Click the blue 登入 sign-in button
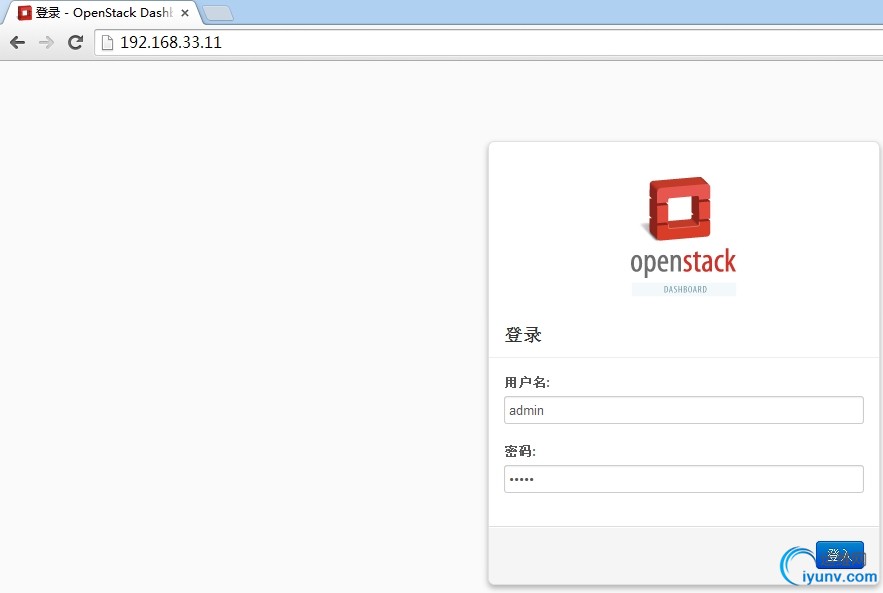Screen dimensions: 883x593 pyautogui.click(x=840, y=555)
